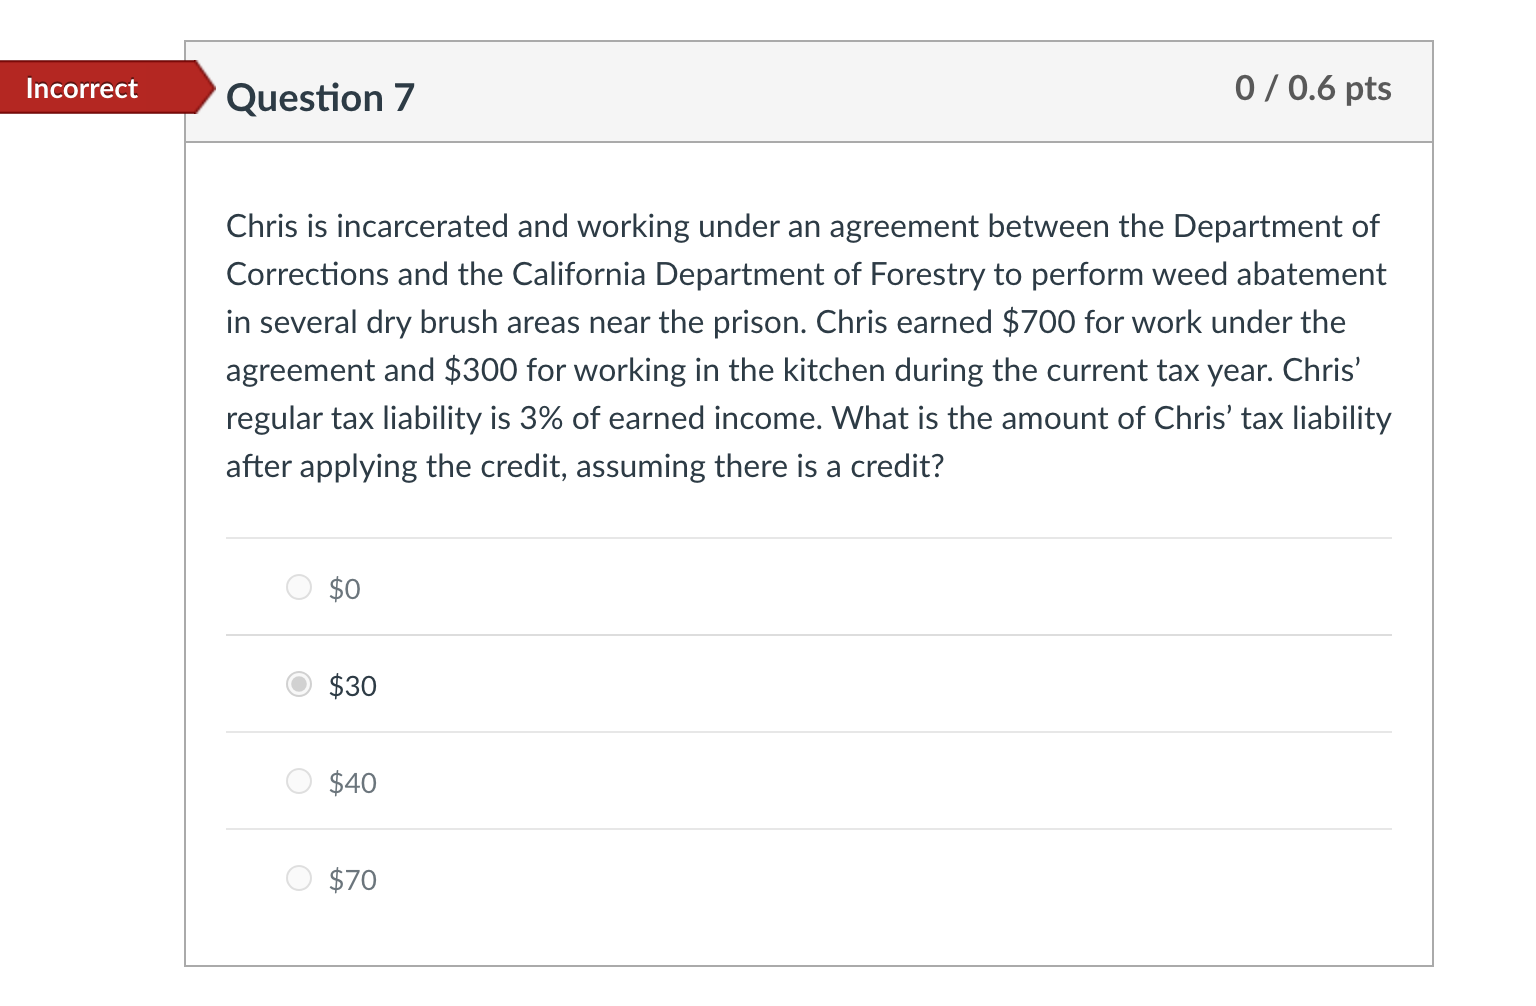Click the $0 answer label

pos(344,589)
